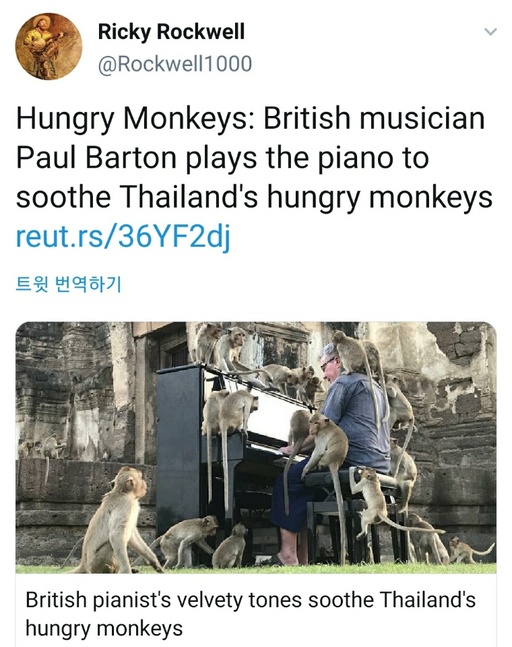Click the monkey climbing the piano stool
Image resolution: width=512 pixels, height=647 pixels.
pyautogui.click(x=373, y=503)
